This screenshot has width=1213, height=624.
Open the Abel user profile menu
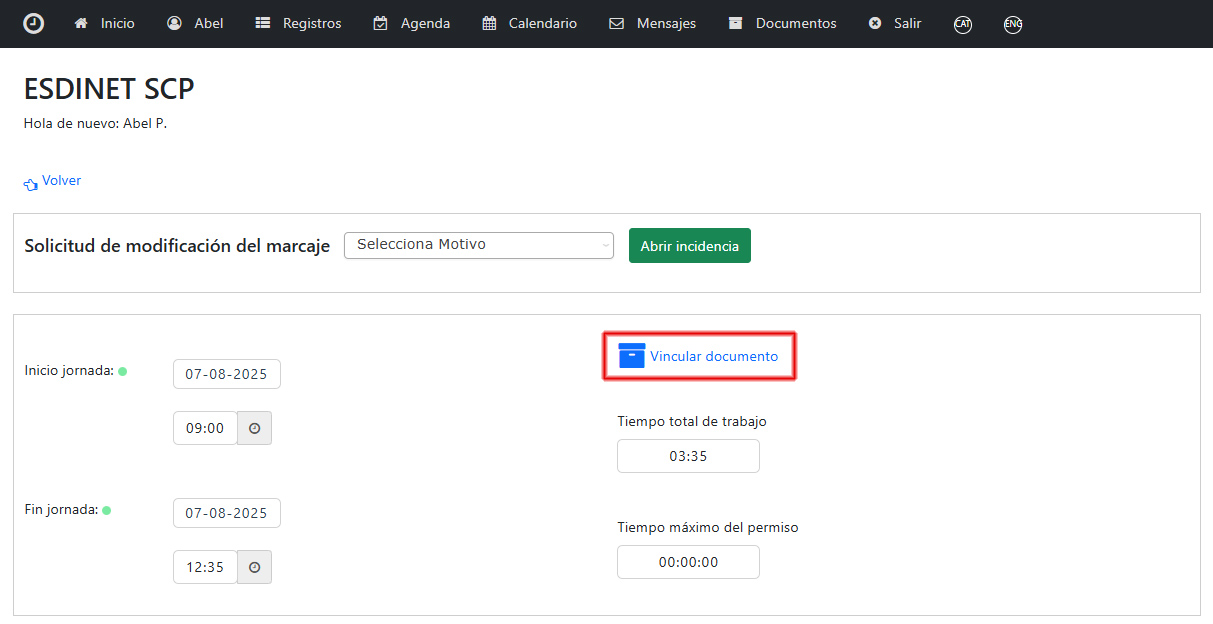195,23
